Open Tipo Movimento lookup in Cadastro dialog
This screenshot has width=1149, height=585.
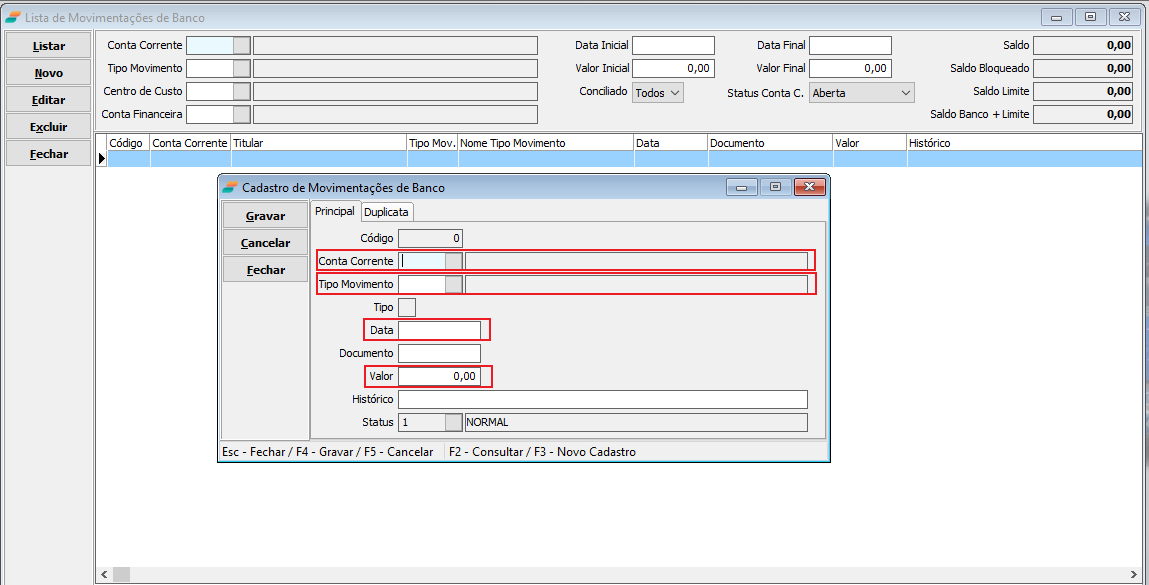click(454, 284)
